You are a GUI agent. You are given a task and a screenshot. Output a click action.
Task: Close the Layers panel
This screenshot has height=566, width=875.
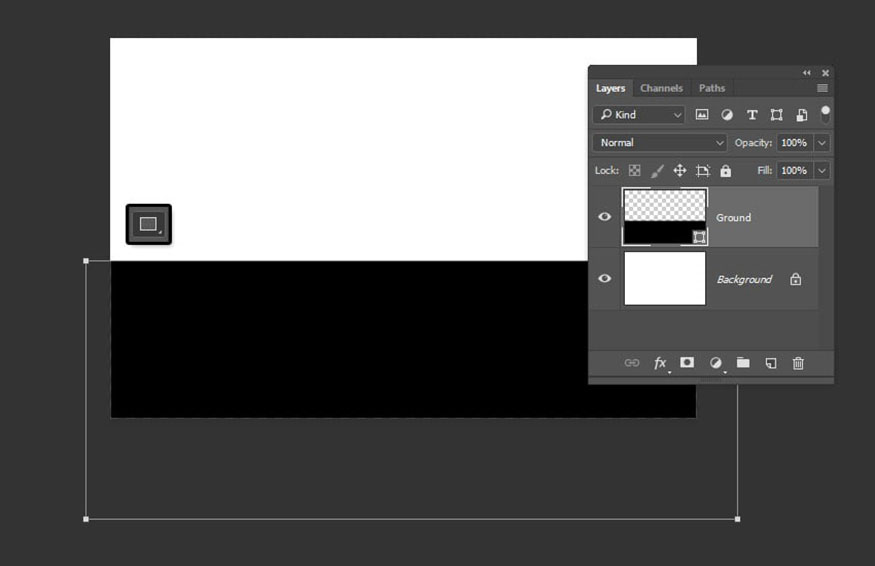click(825, 73)
